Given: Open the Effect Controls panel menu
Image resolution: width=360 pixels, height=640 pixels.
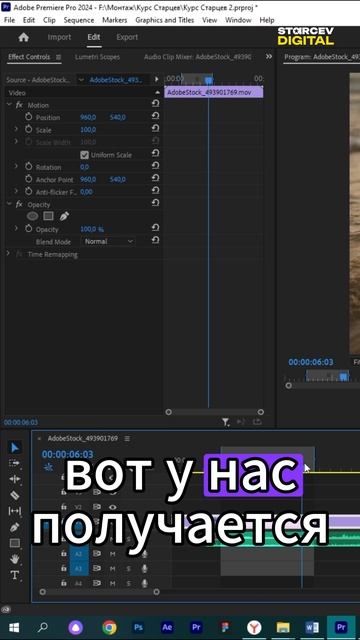Looking at the screenshot, I should coord(58,57).
